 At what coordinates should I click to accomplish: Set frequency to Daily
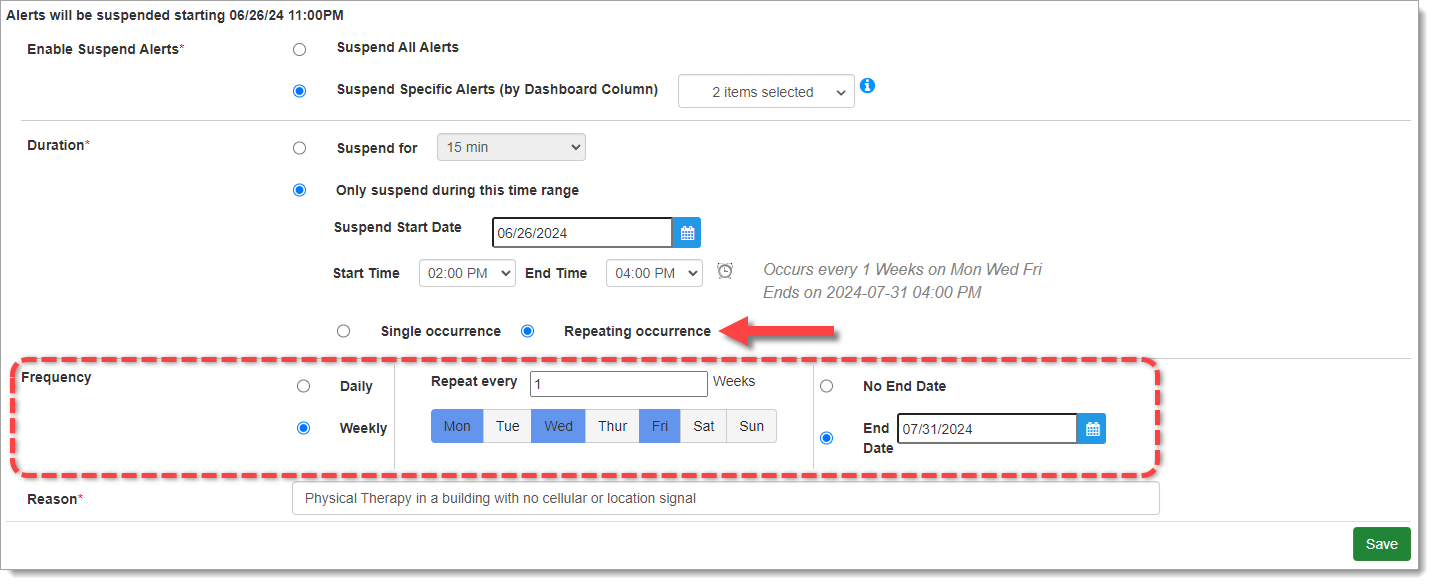click(x=303, y=386)
